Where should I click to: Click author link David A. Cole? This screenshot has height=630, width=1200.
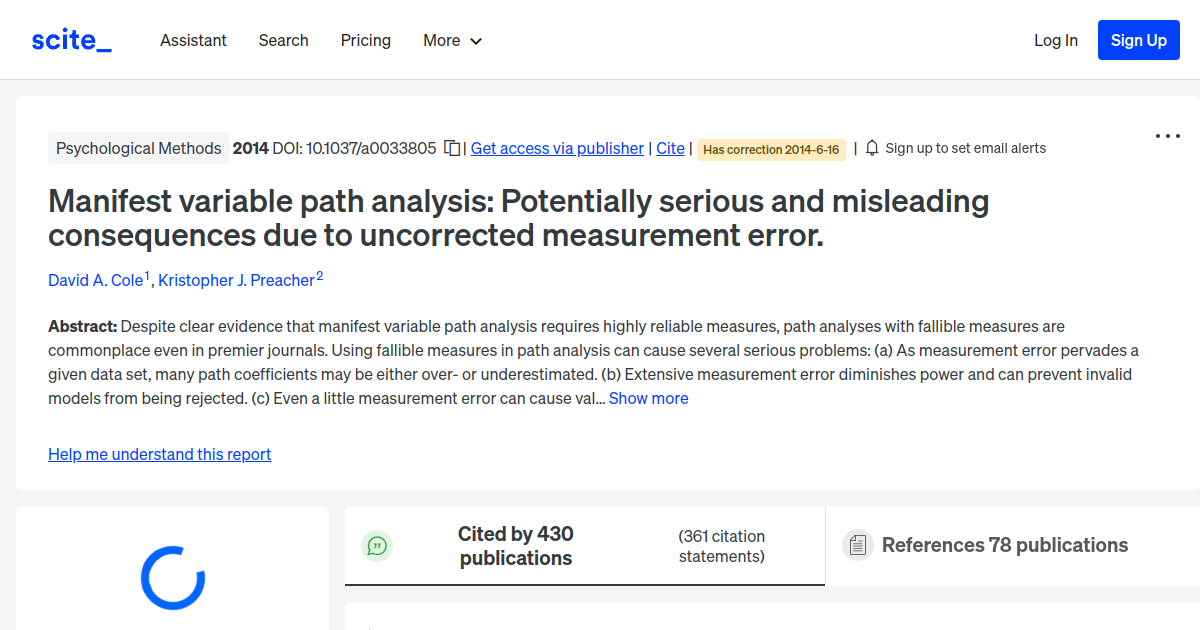pos(94,280)
